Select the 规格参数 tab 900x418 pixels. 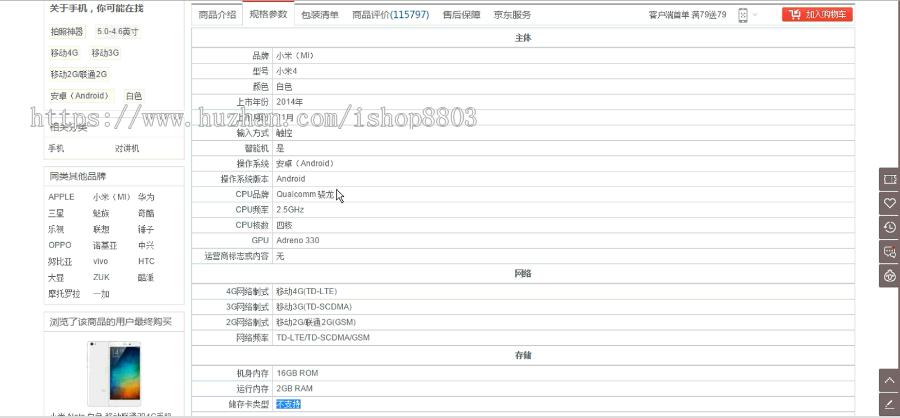click(x=268, y=14)
